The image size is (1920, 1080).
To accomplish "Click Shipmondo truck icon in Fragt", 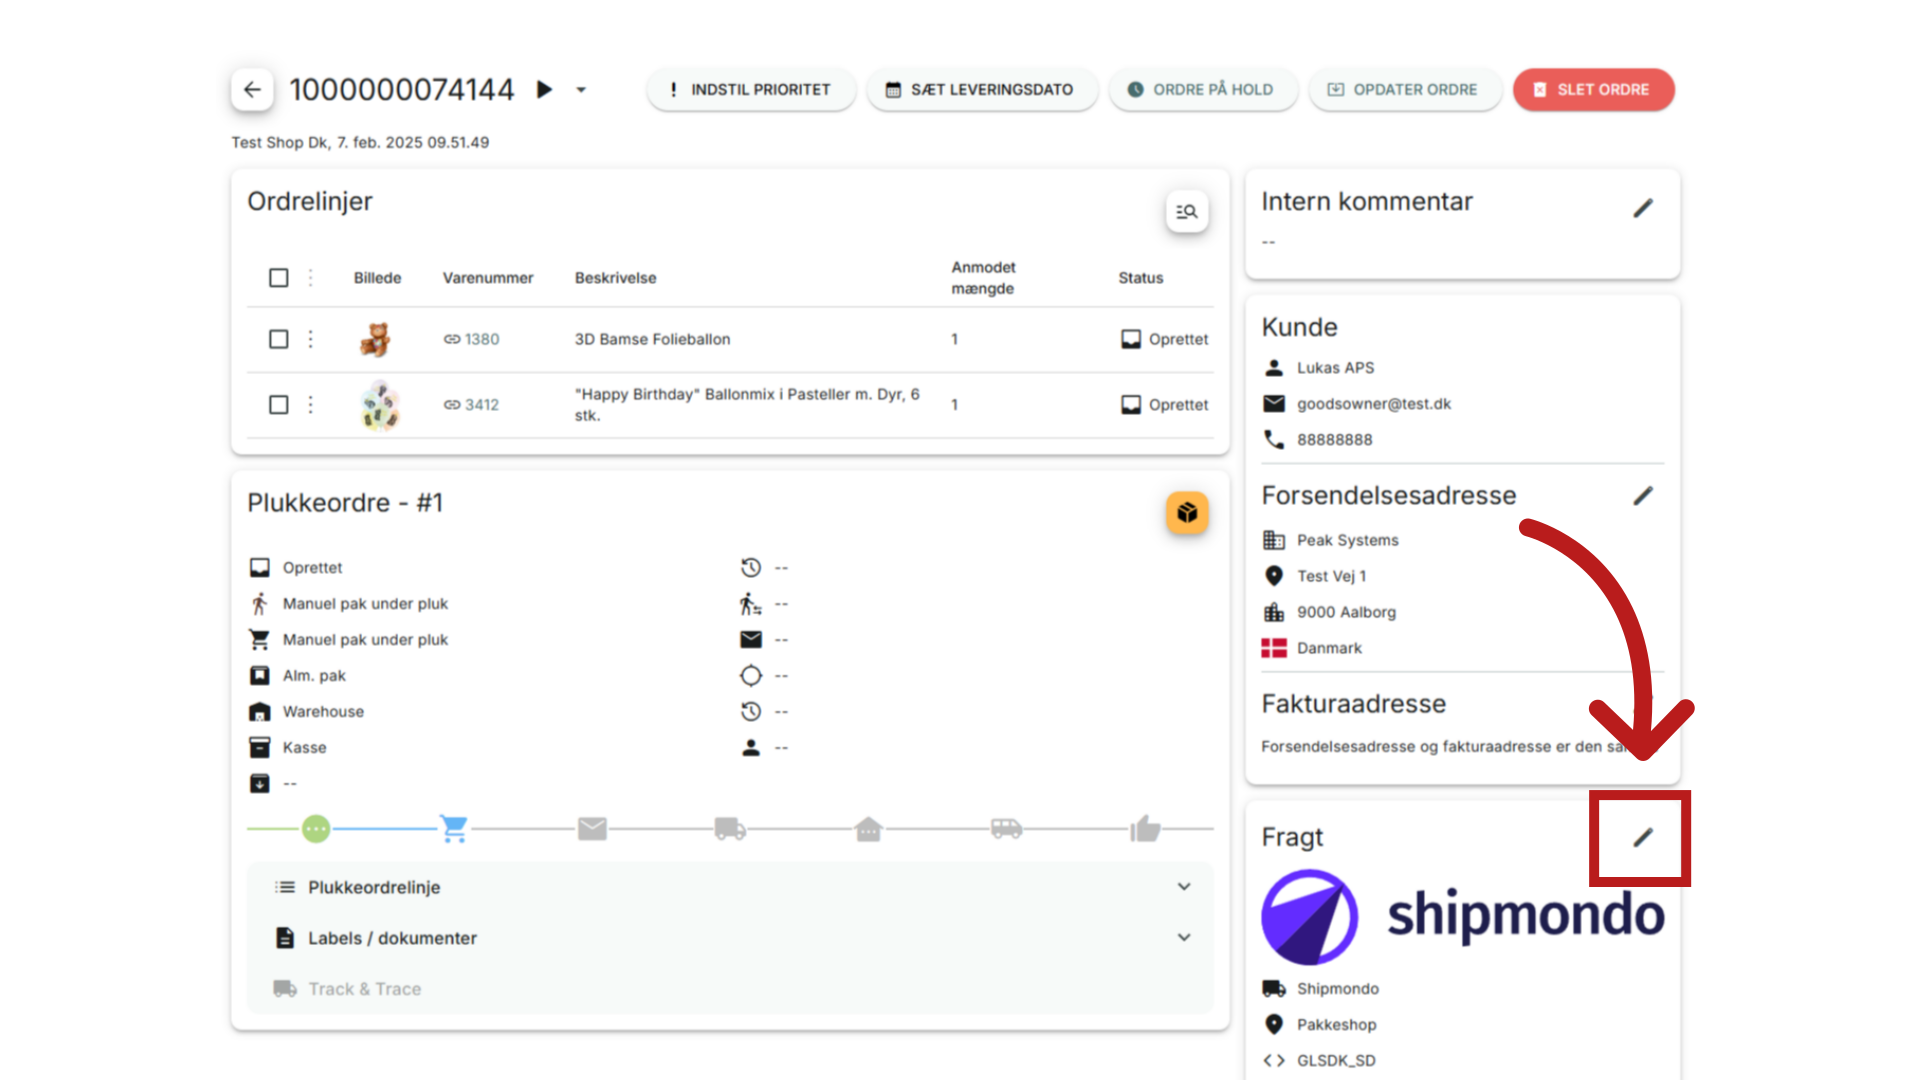I will pos(1274,988).
